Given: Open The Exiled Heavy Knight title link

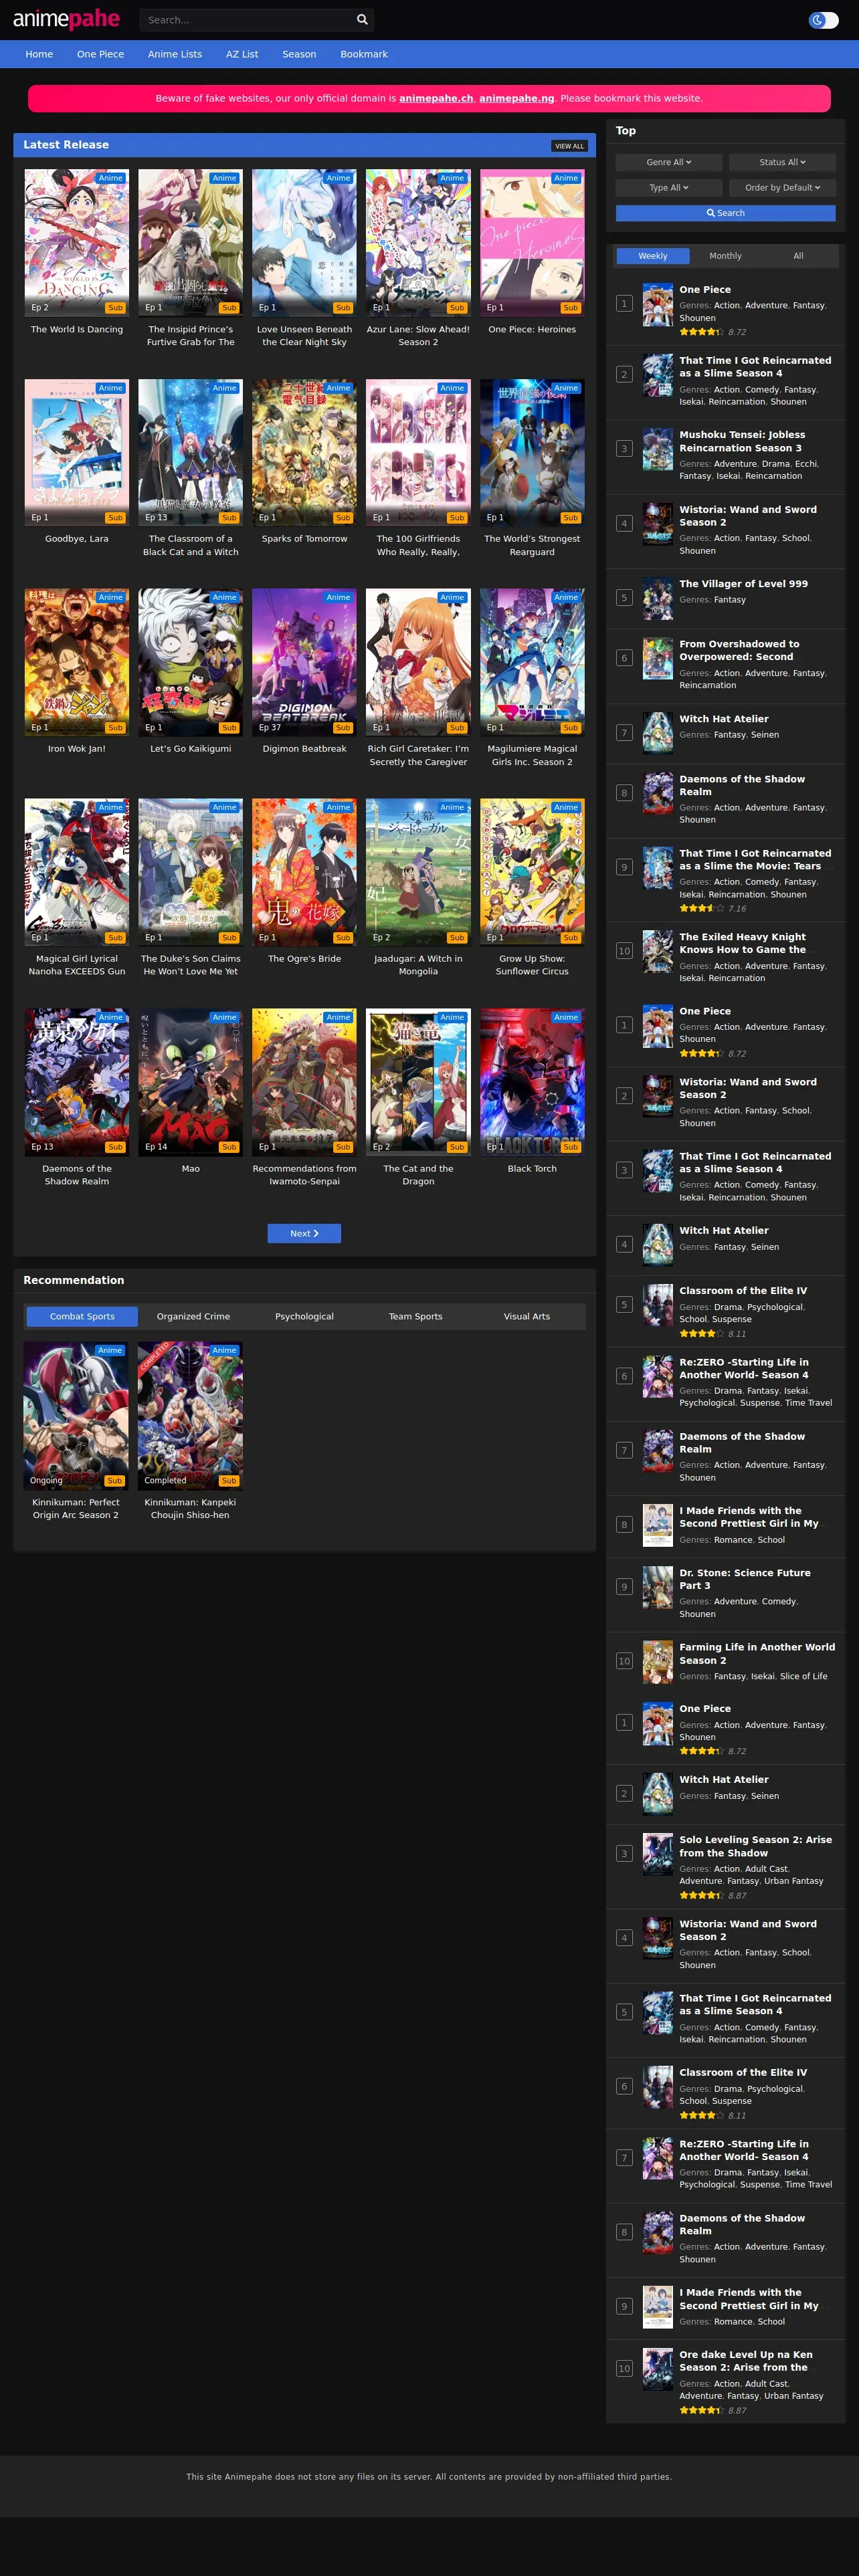Looking at the screenshot, I should point(742,944).
